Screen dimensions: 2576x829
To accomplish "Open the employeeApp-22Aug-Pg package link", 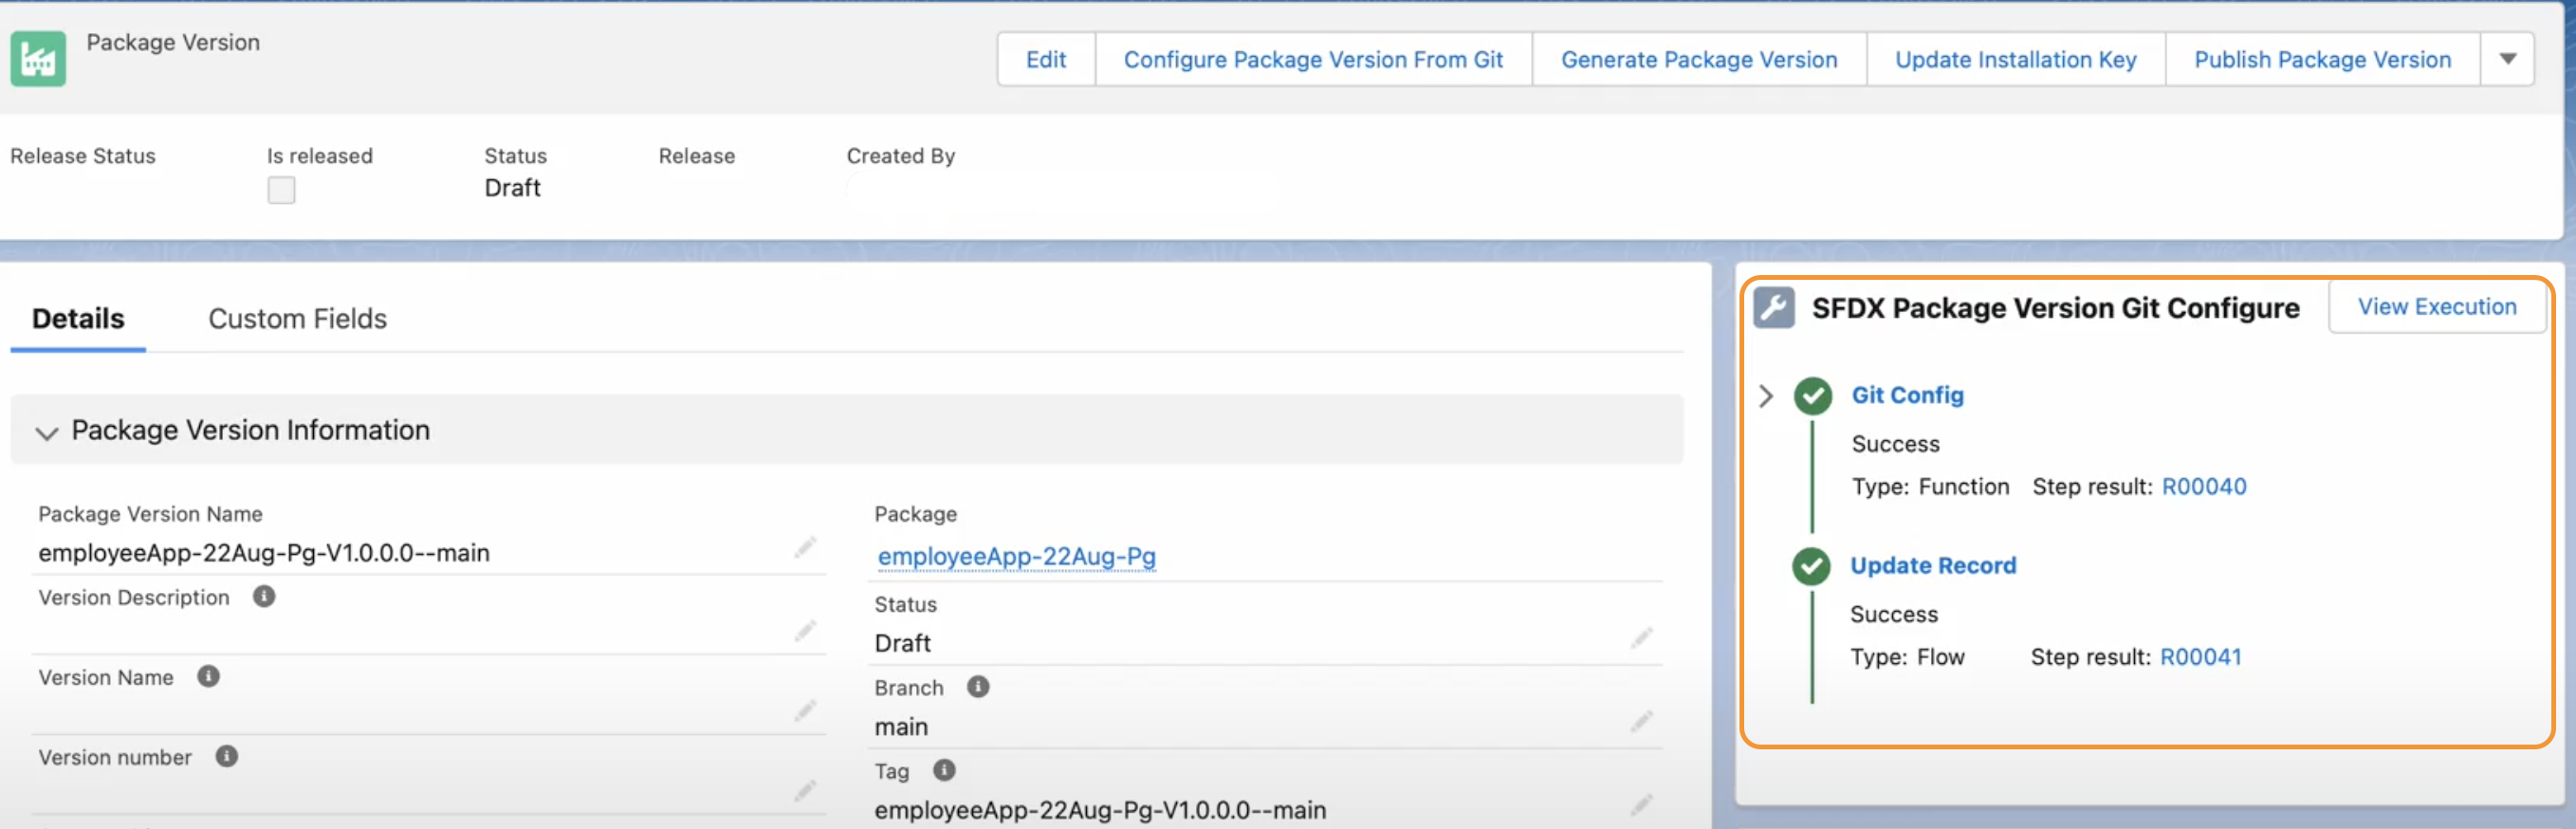I will 1016,556.
